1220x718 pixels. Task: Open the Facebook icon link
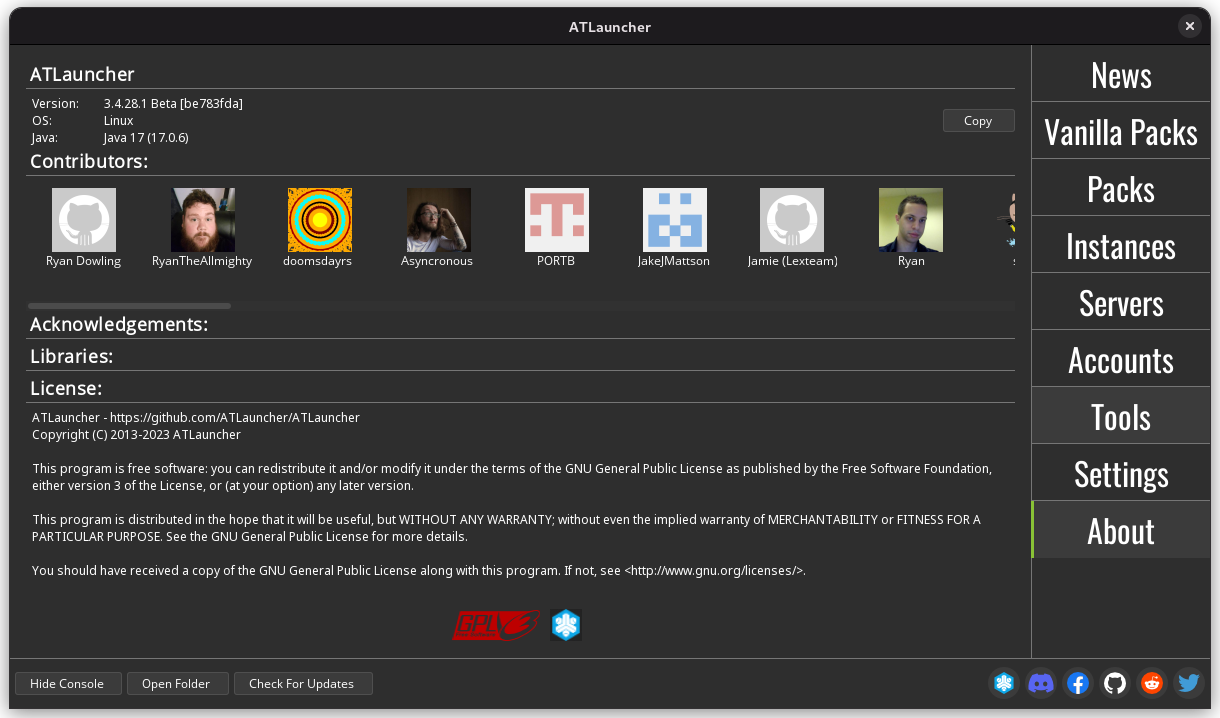(x=1078, y=683)
